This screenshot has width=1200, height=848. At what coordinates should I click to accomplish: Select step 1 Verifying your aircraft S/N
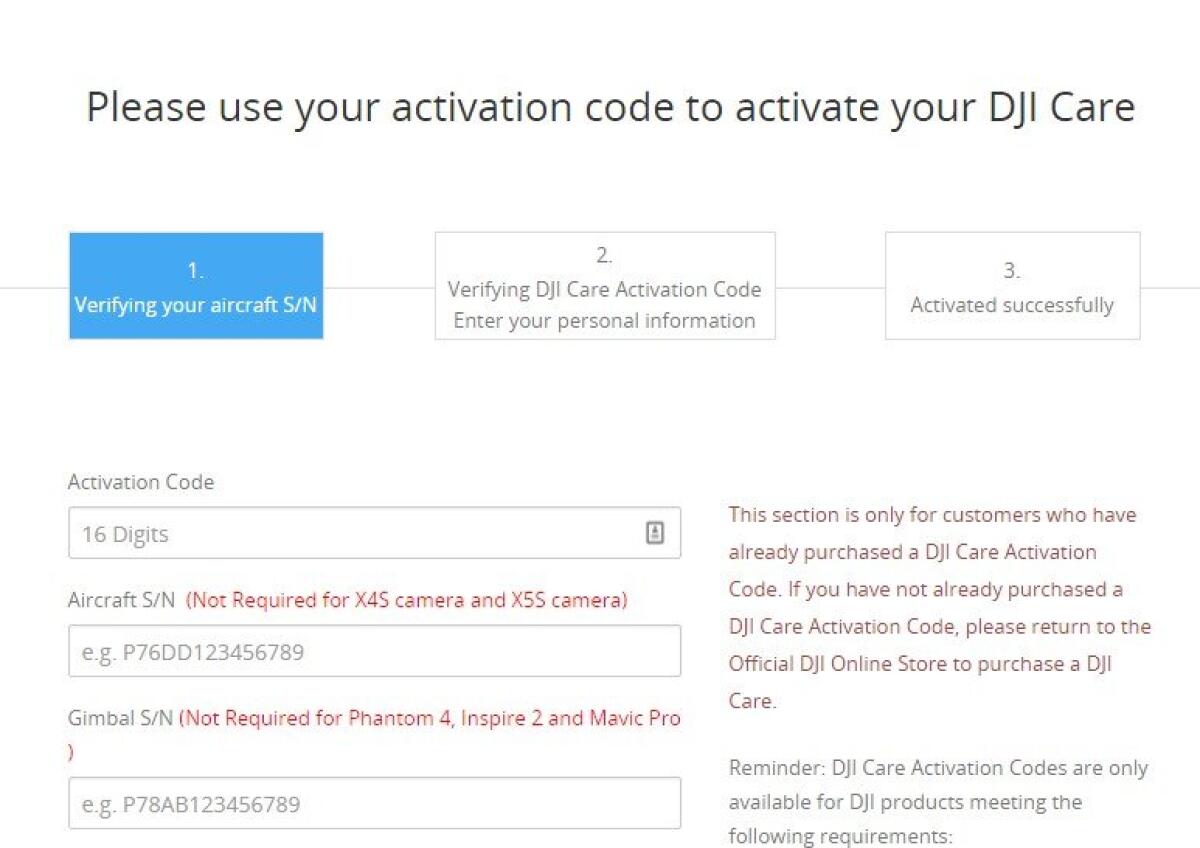click(x=195, y=286)
